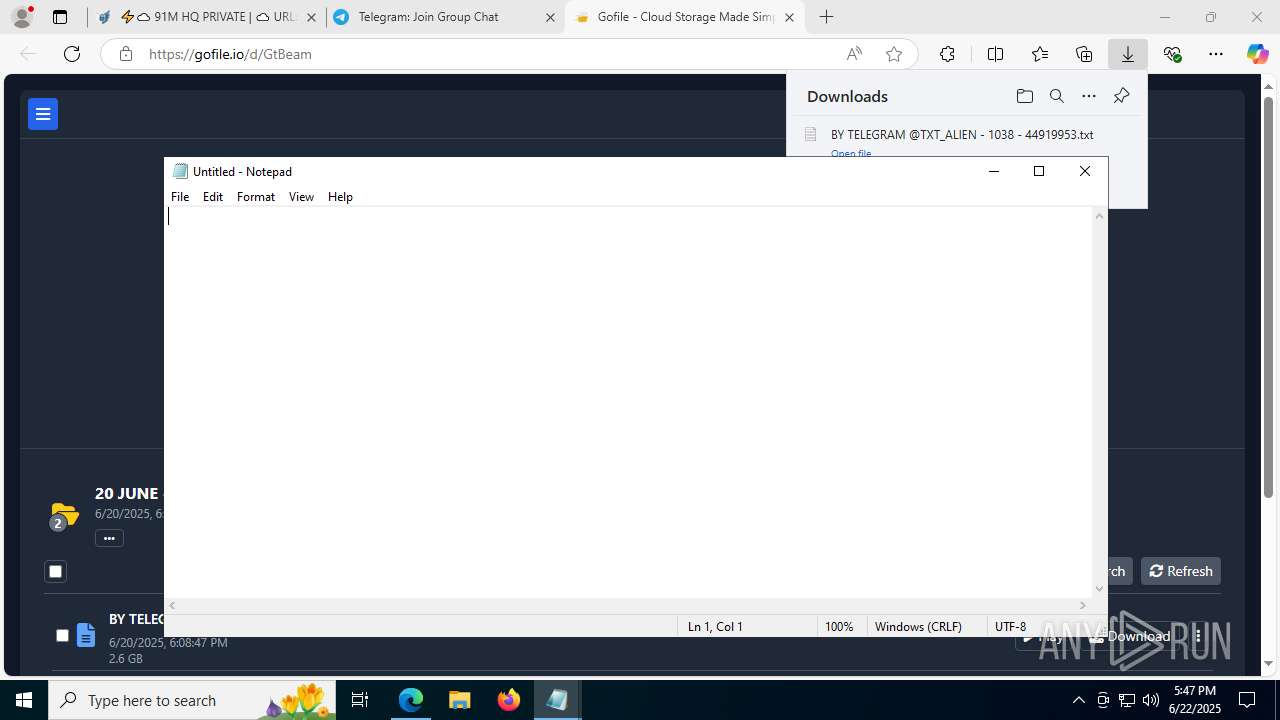Screen dimensions: 1280x720
Task: Open Gofile blue hamburger menu
Action: [x=43, y=114]
